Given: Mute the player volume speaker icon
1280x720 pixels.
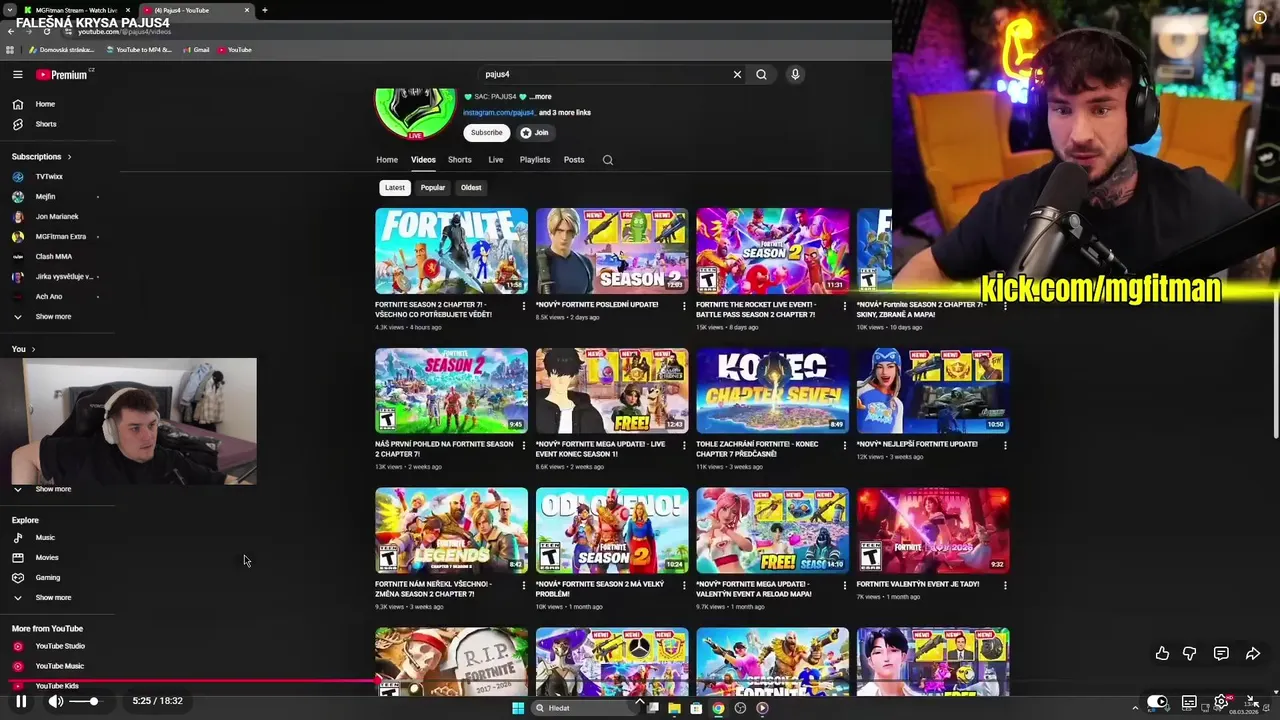Looking at the screenshot, I should [x=55, y=701].
